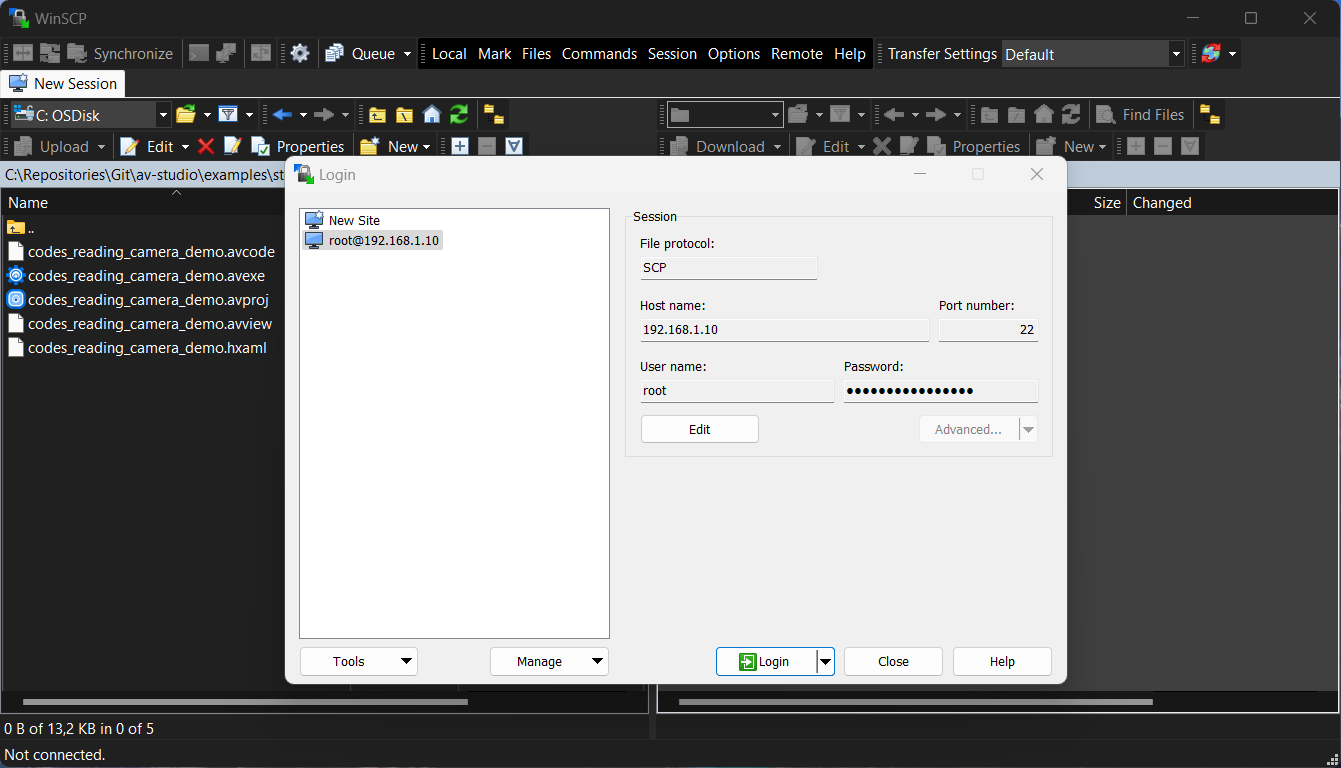Click the local Select Files plus icon
Image resolution: width=1341 pixels, height=768 pixels.
click(460, 147)
